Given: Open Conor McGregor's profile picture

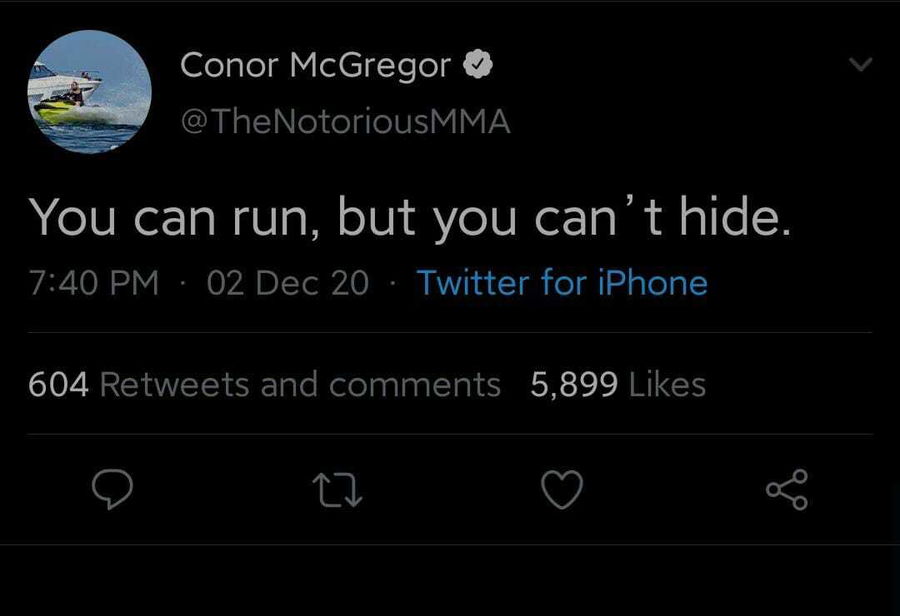Looking at the screenshot, I should click(89, 92).
